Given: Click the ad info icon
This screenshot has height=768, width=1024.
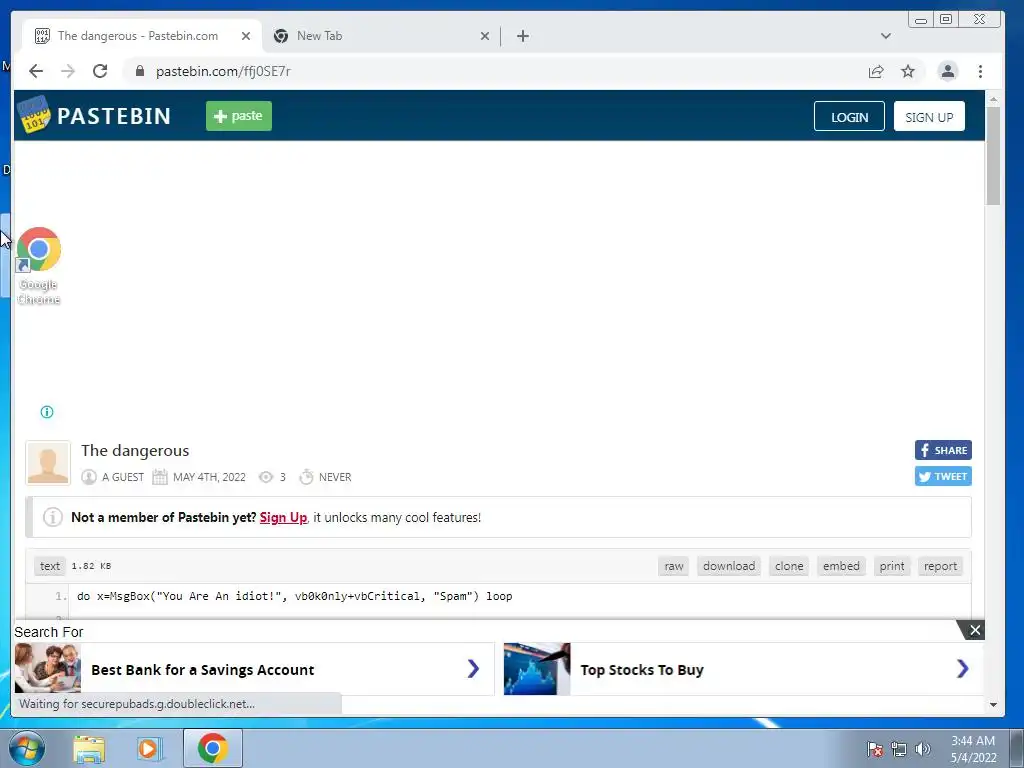Looking at the screenshot, I should (47, 411).
